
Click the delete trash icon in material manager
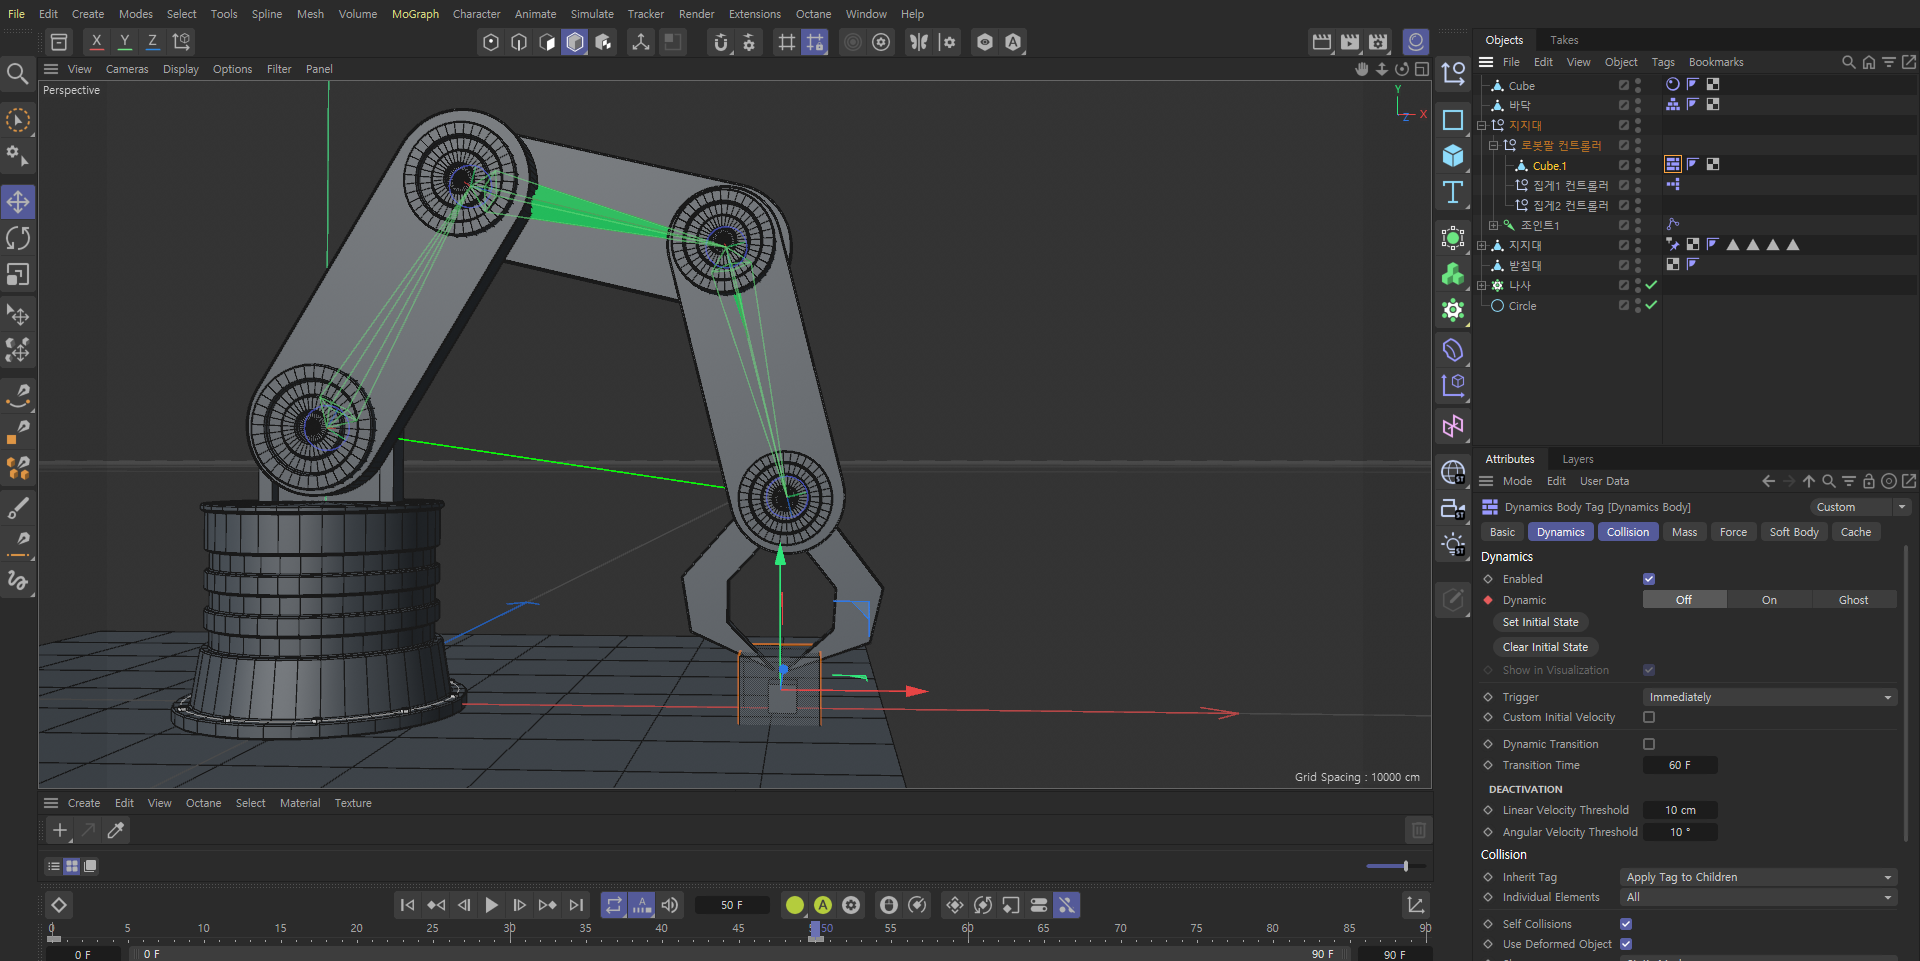point(1418,830)
